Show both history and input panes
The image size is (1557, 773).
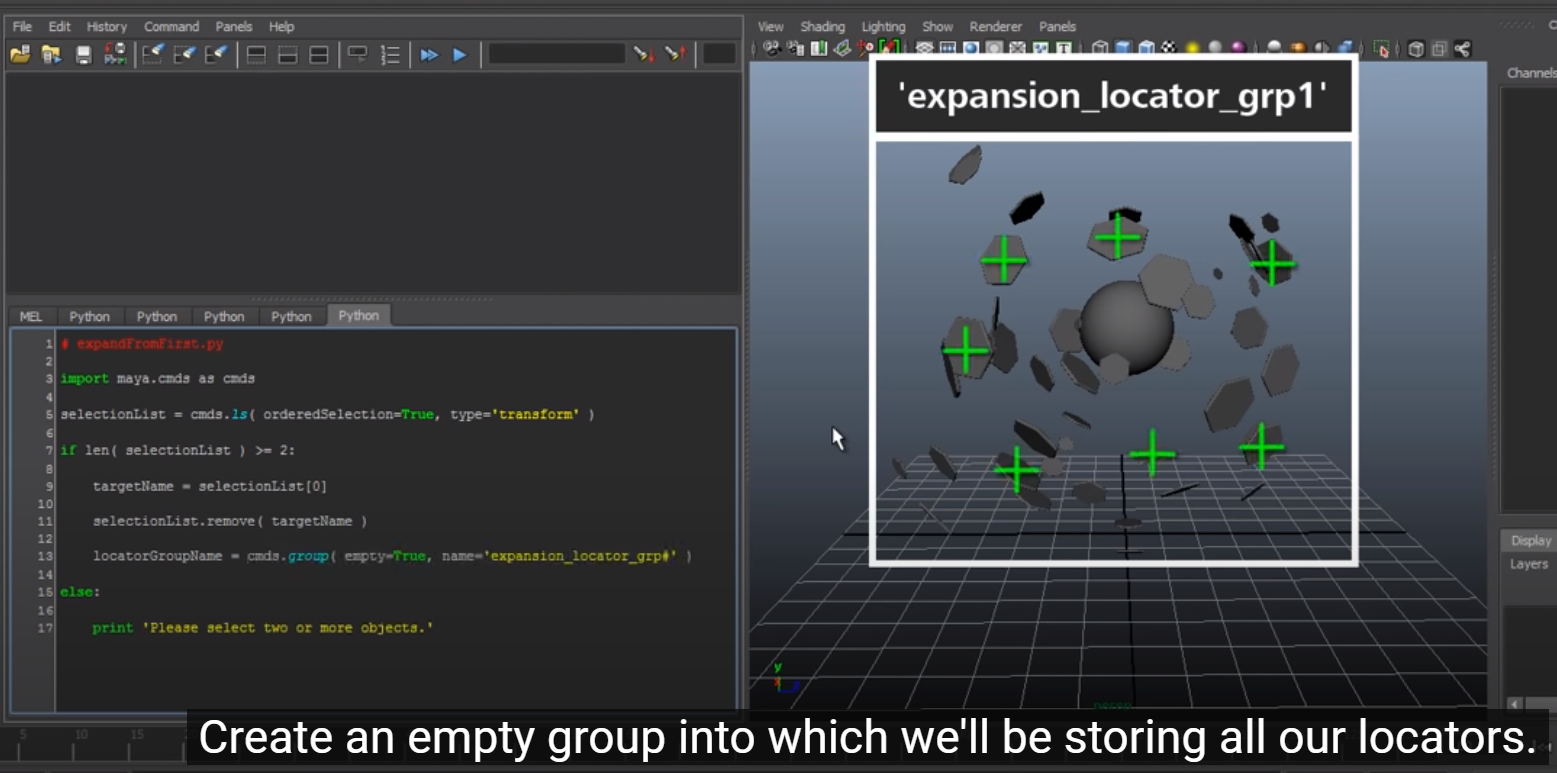(x=318, y=54)
